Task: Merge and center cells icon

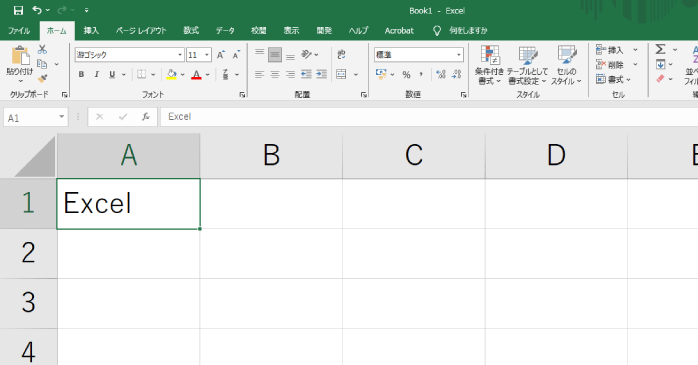Action: pyautogui.click(x=341, y=74)
